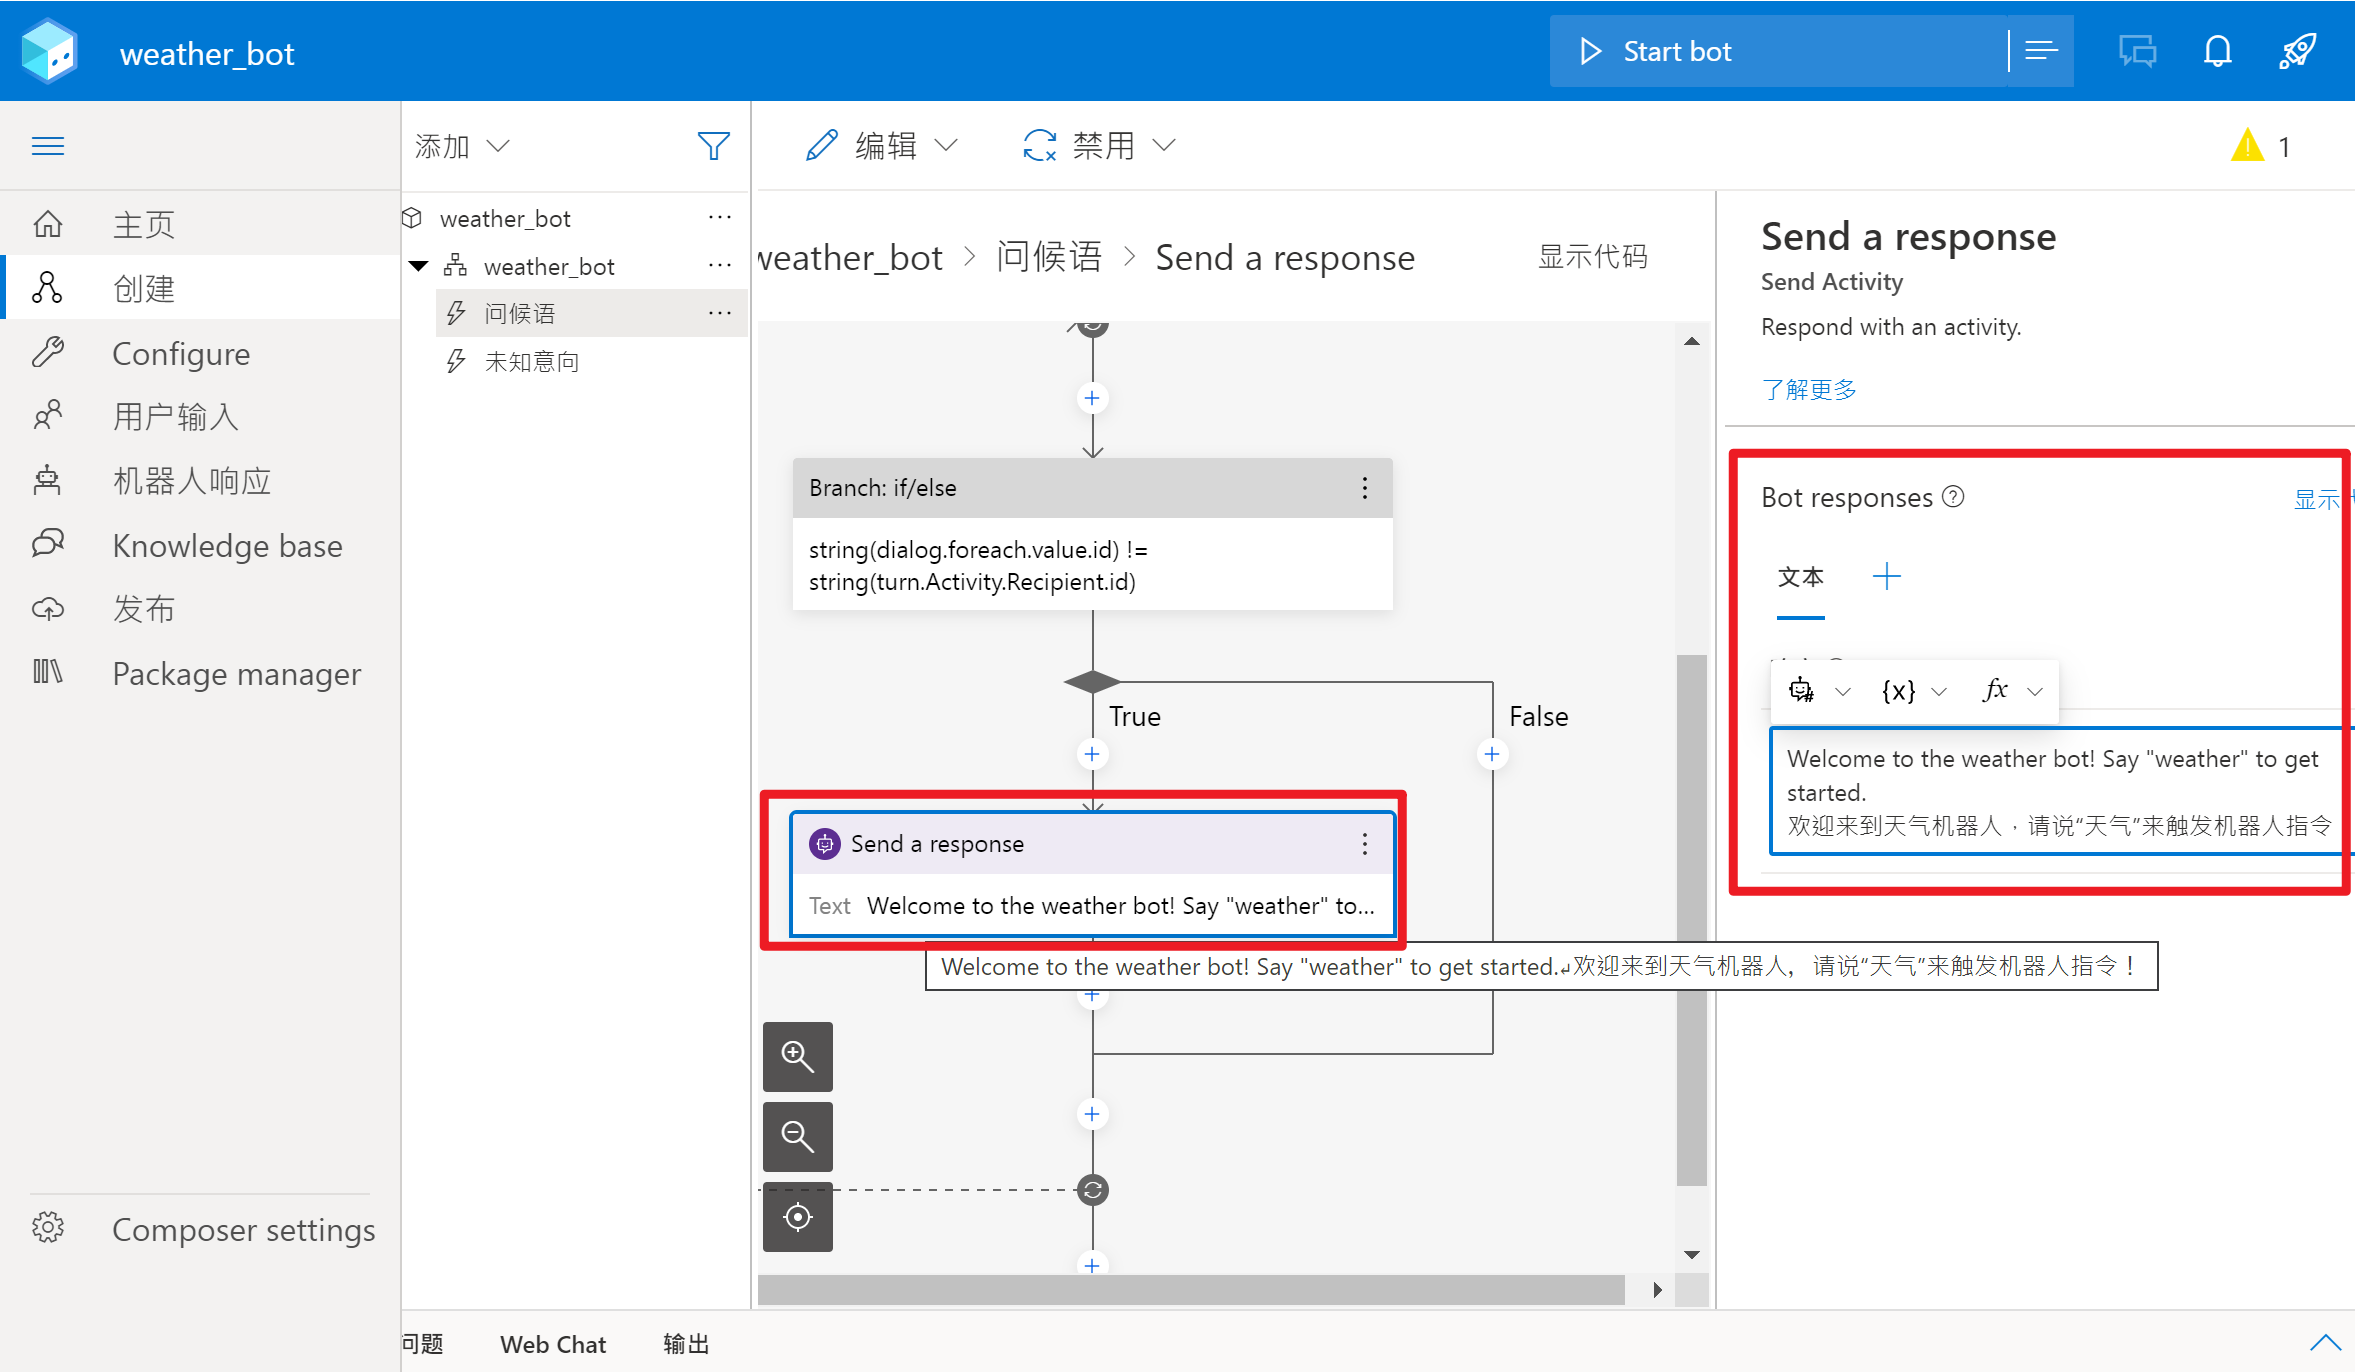The width and height of the screenshot is (2355, 1372).
Task: Click the recenter canvas target icon
Action: click(x=797, y=1217)
